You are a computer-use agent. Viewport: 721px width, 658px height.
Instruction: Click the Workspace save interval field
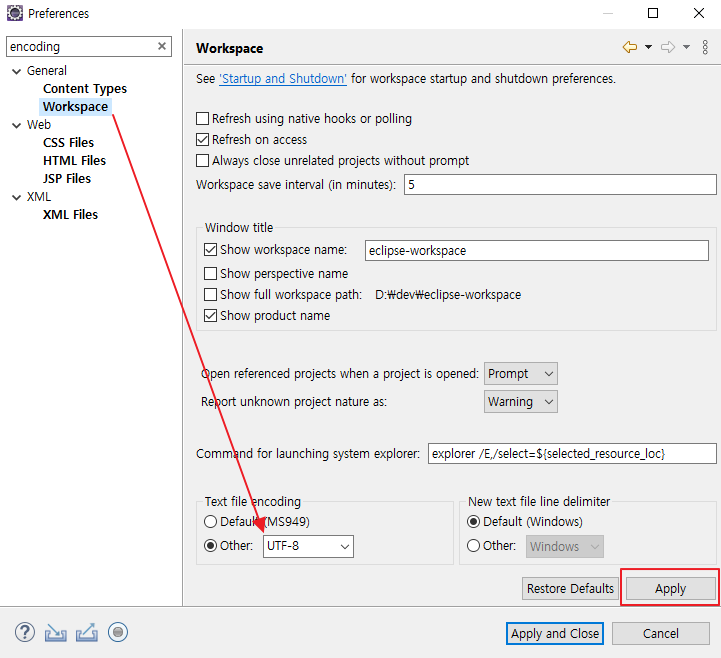click(x=560, y=184)
